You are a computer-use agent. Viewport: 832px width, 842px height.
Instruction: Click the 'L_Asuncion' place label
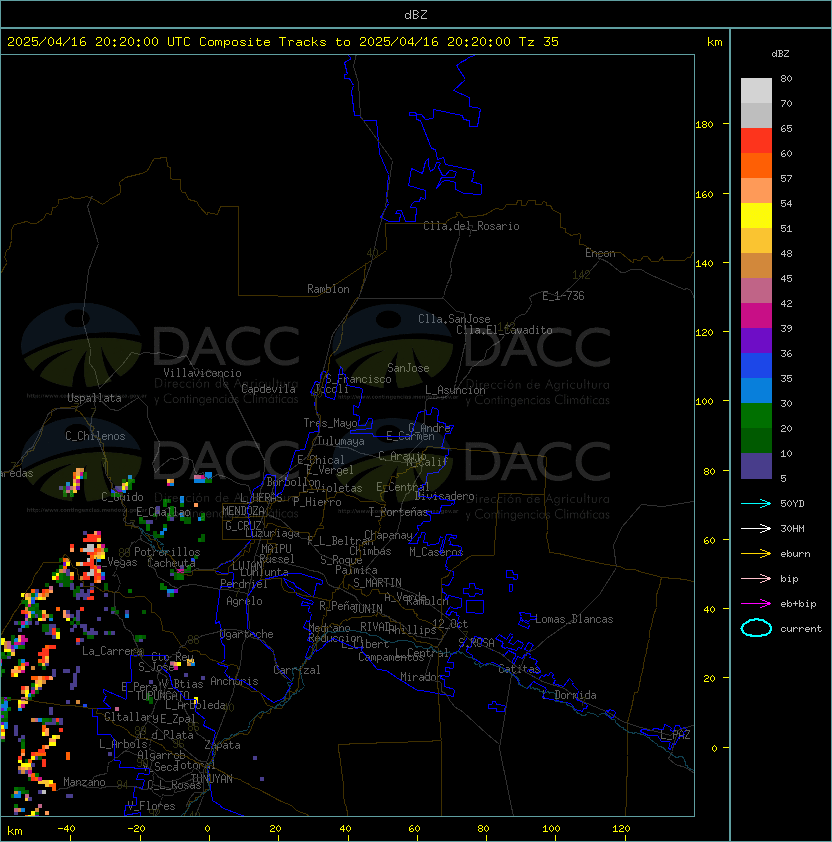tap(455, 390)
